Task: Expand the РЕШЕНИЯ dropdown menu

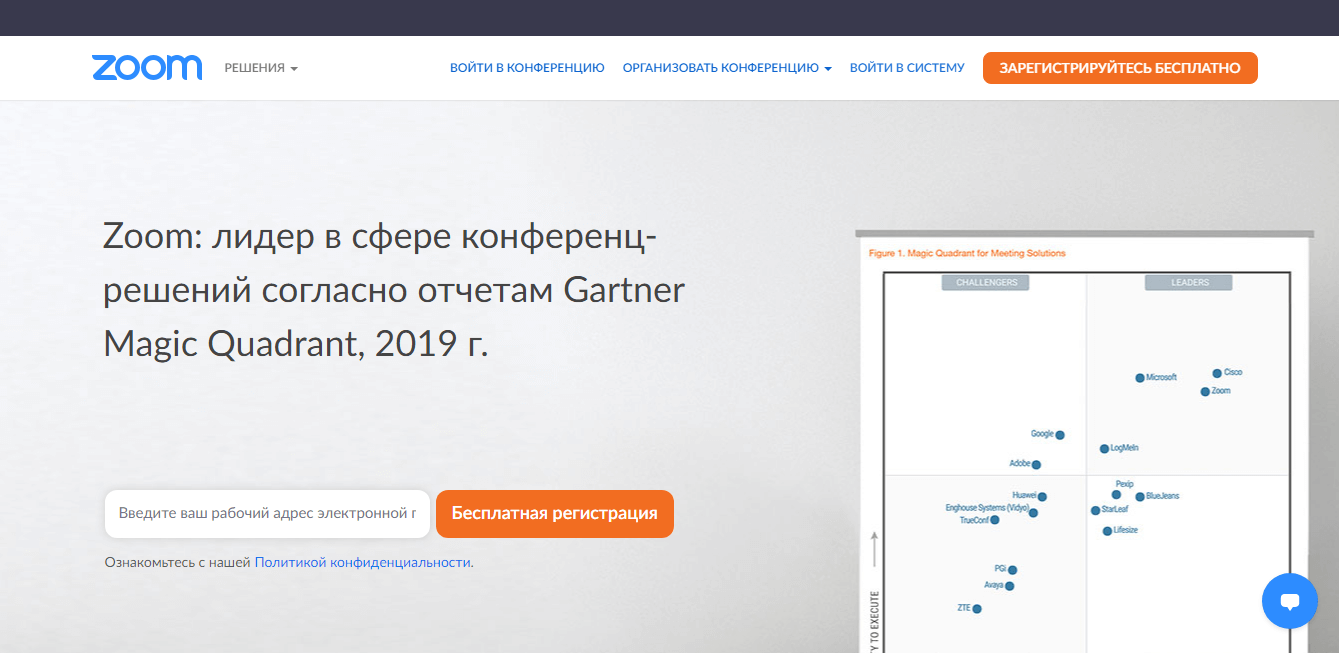Action: pos(261,68)
